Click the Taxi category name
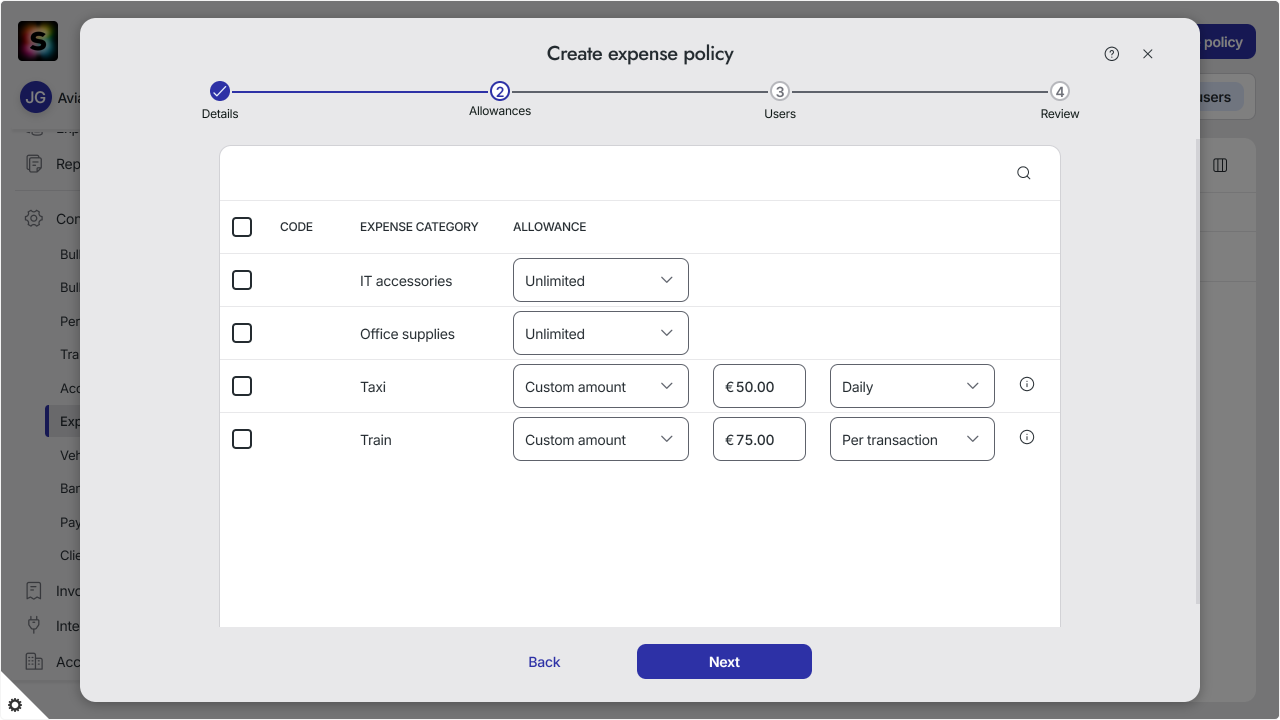Viewport: 1280px width, 720px height. click(373, 387)
